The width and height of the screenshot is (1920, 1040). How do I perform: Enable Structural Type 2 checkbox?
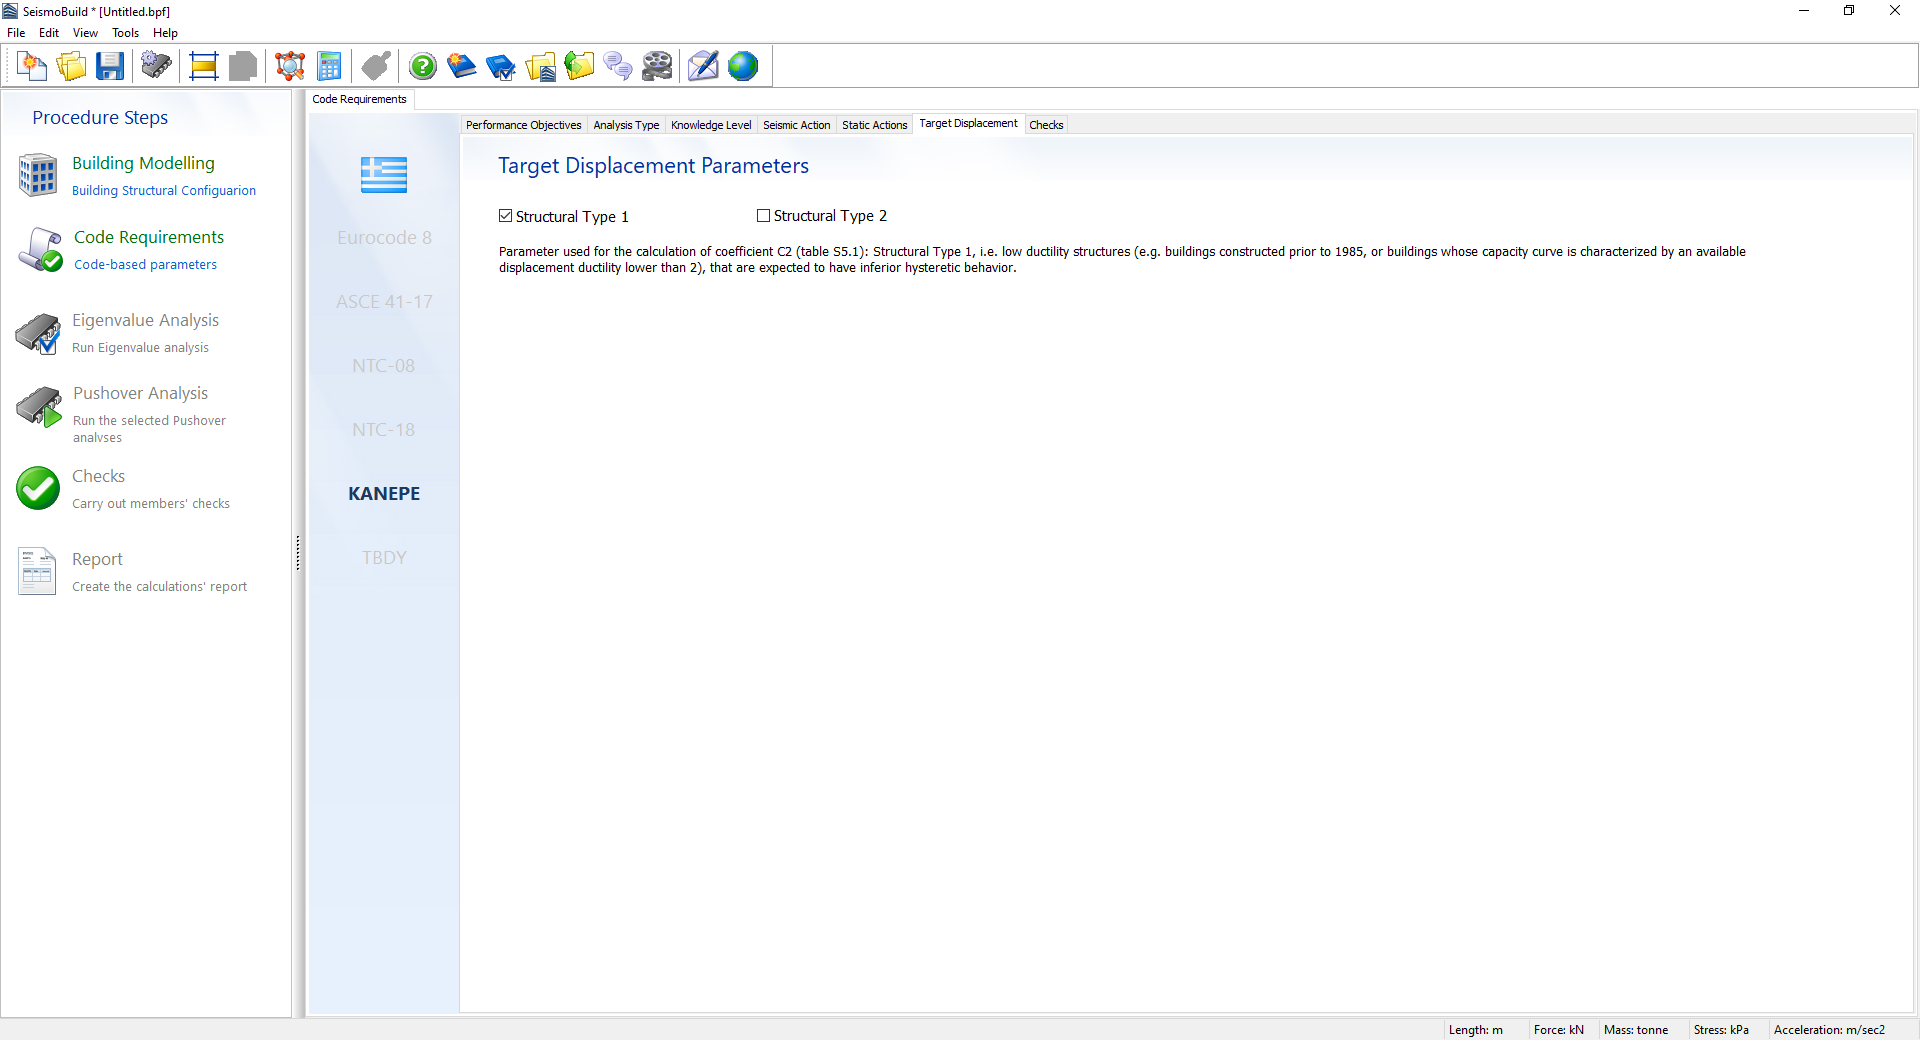[x=764, y=216]
